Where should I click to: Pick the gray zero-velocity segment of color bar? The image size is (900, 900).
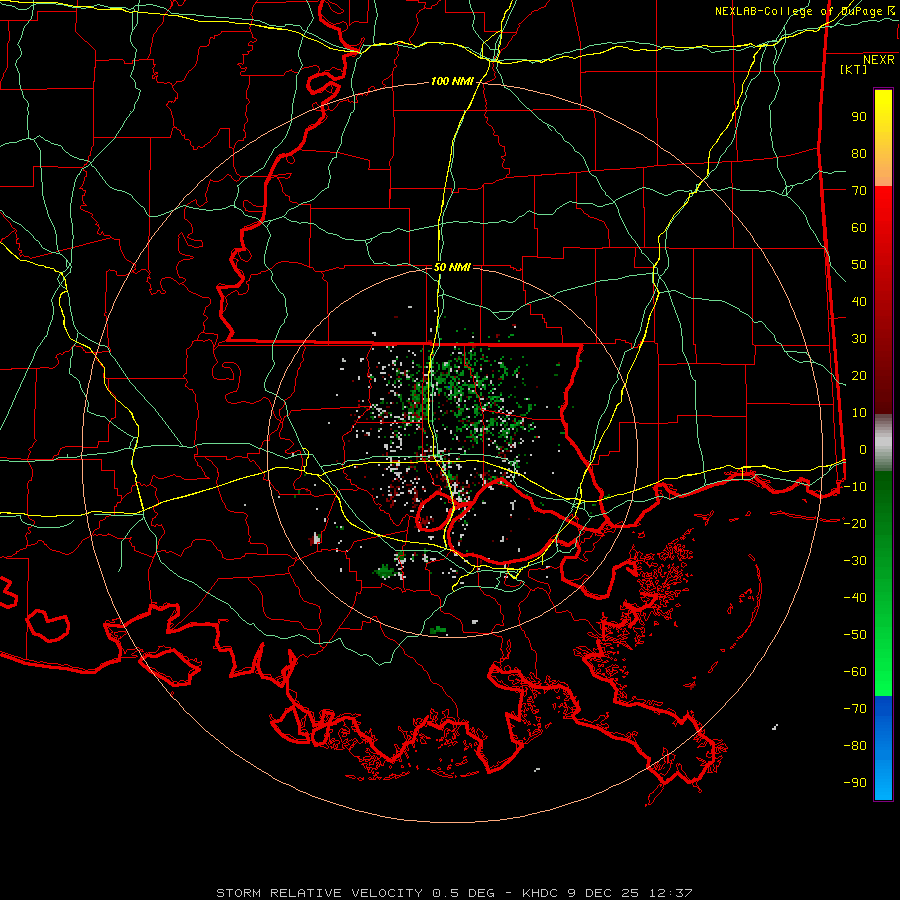pyautogui.click(x=883, y=443)
